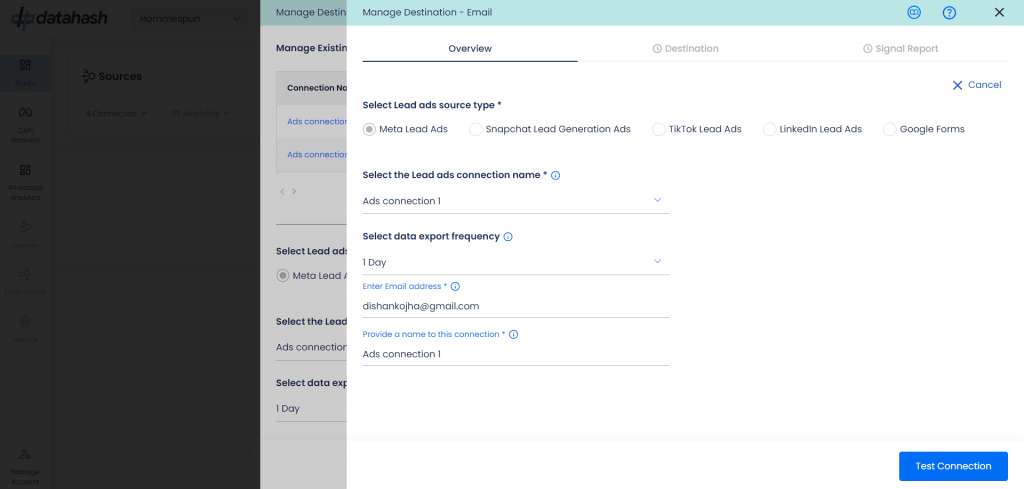The image size is (1024, 489).
Task: Switch to the Signal Report tab
Action: pos(900,49)
